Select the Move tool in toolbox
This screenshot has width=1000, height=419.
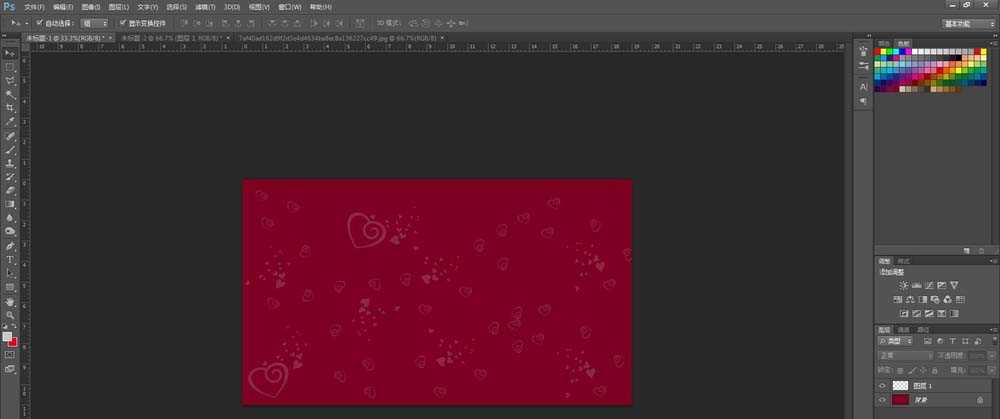coord(10,52)
